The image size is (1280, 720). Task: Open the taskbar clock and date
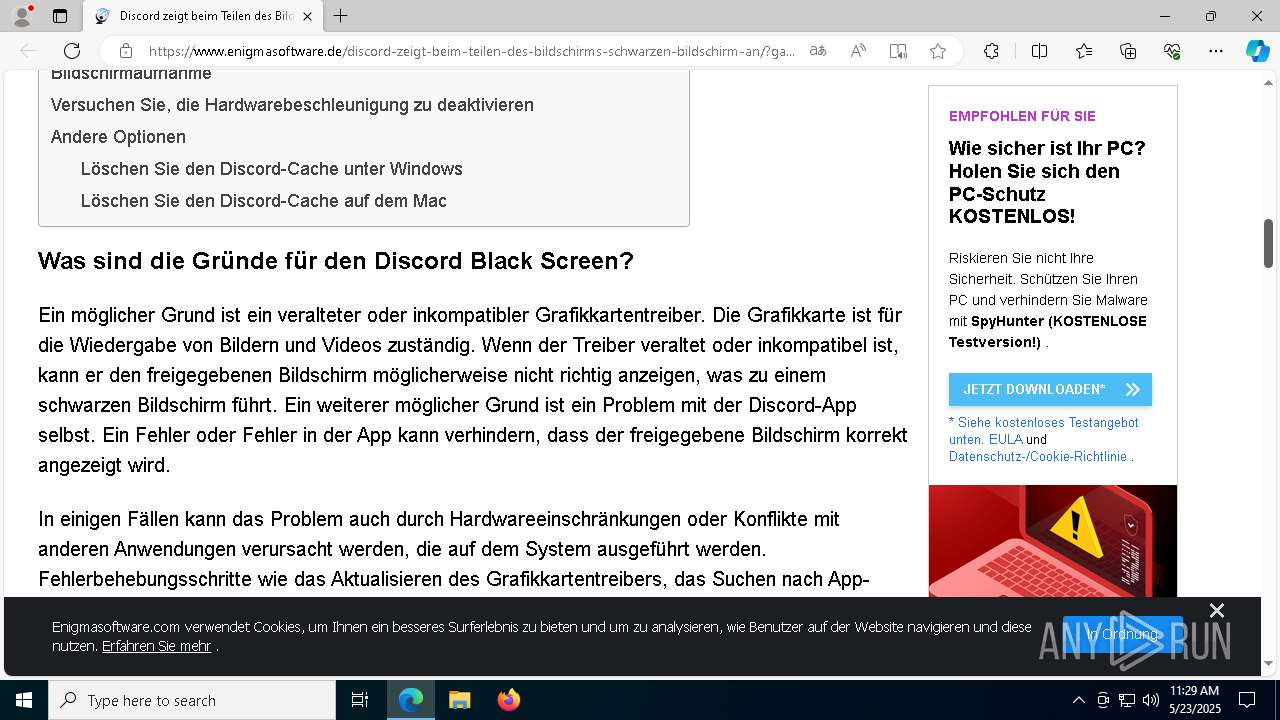pyautogui.click(x=1194, y=700)
